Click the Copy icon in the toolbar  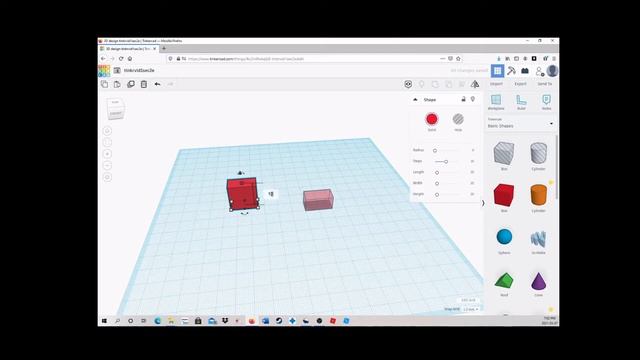point(104,84)
